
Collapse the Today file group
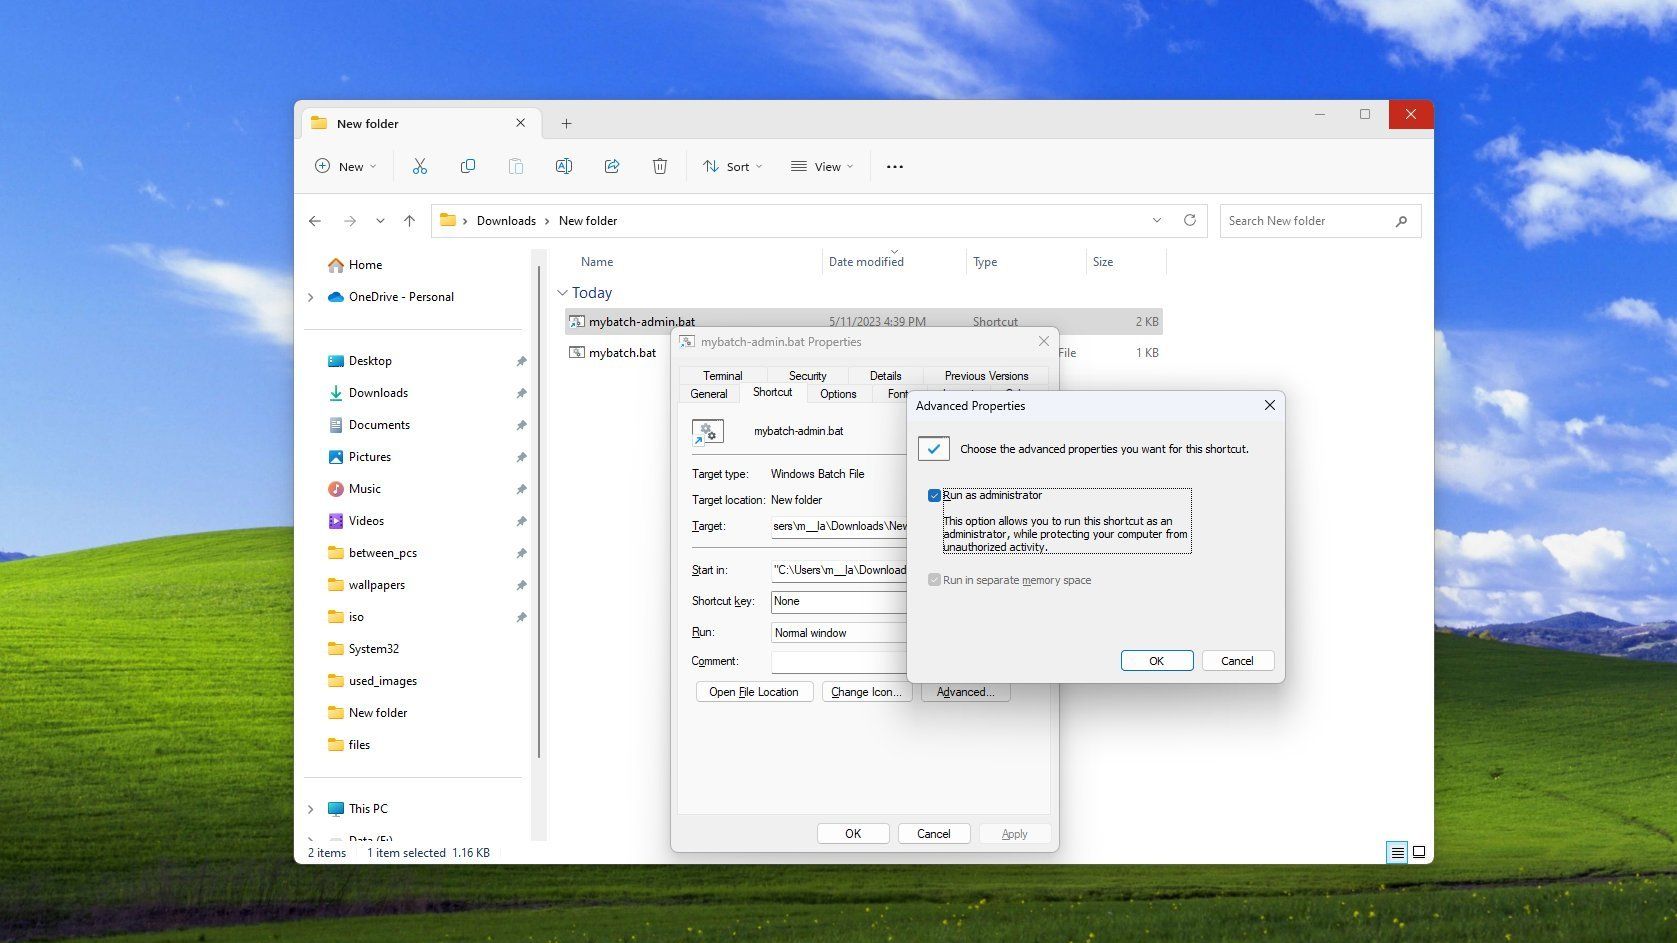[562, 293]
